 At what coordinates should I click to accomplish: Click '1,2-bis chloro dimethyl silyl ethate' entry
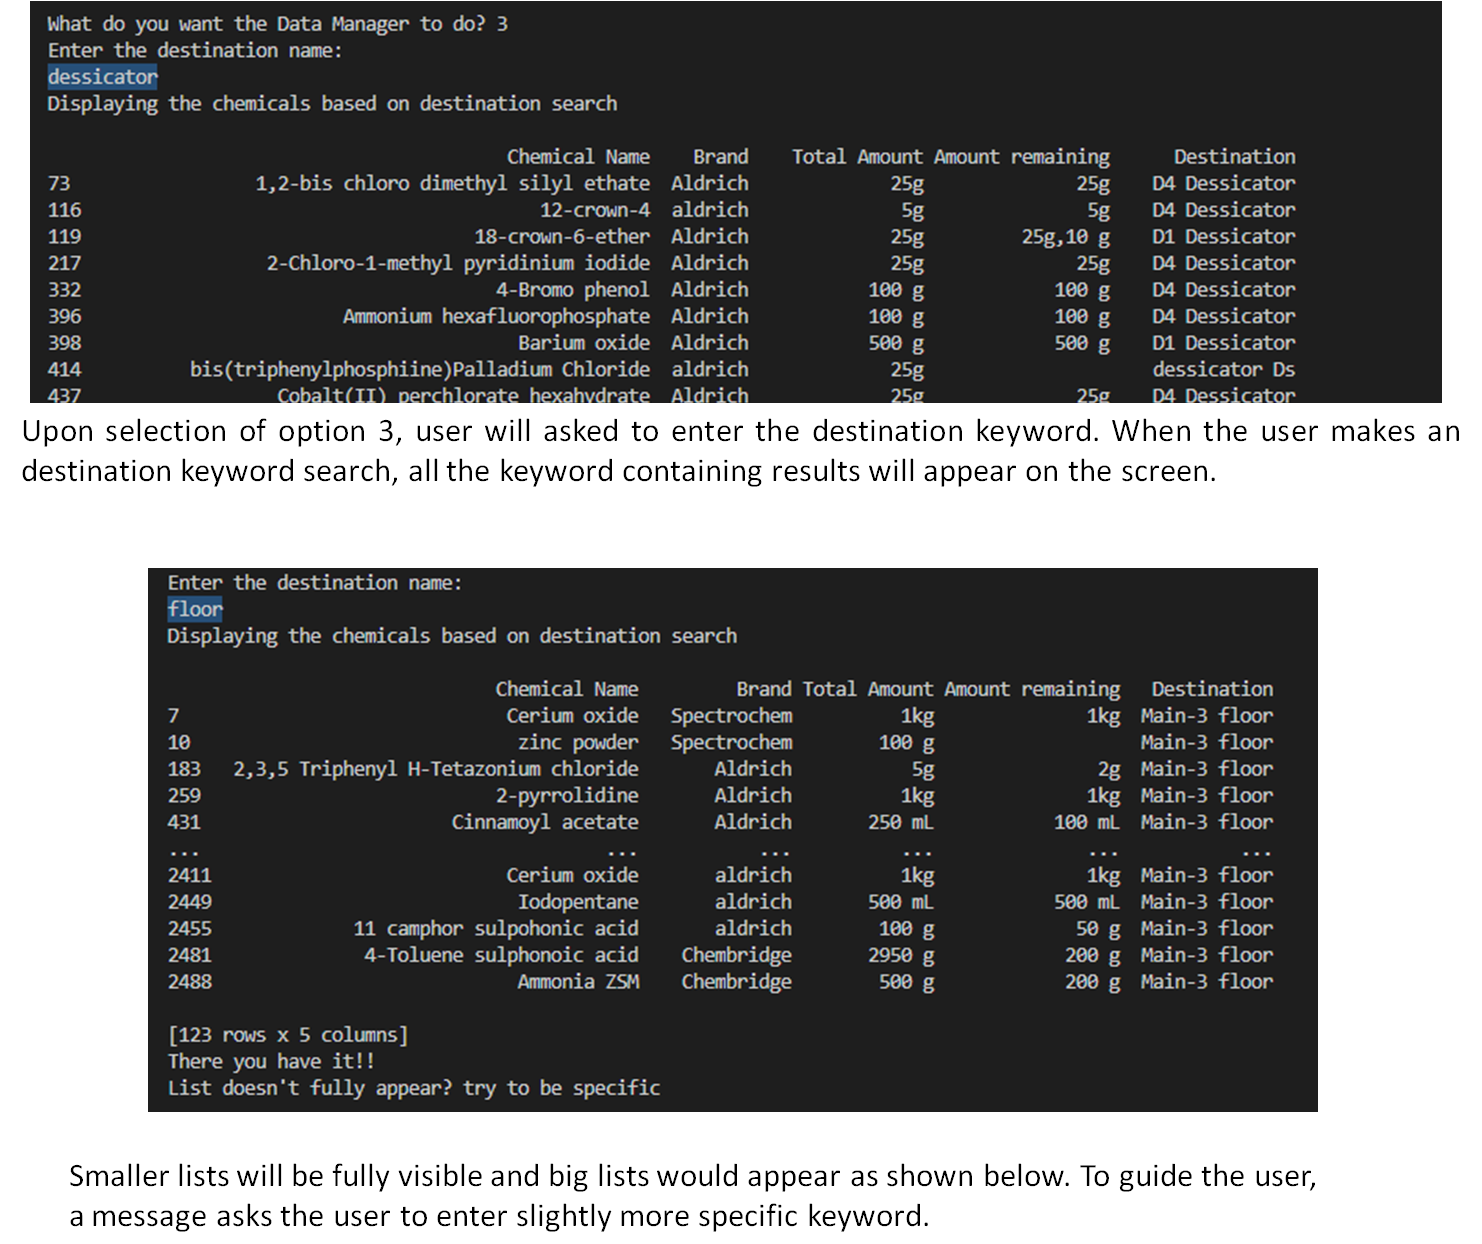452,183
